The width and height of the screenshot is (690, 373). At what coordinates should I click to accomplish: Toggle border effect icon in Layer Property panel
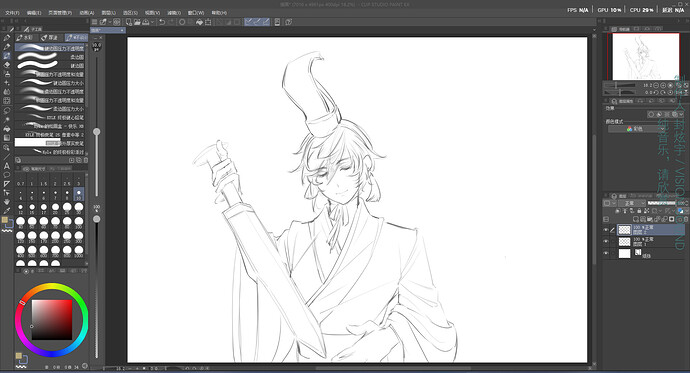coord(651,114)
